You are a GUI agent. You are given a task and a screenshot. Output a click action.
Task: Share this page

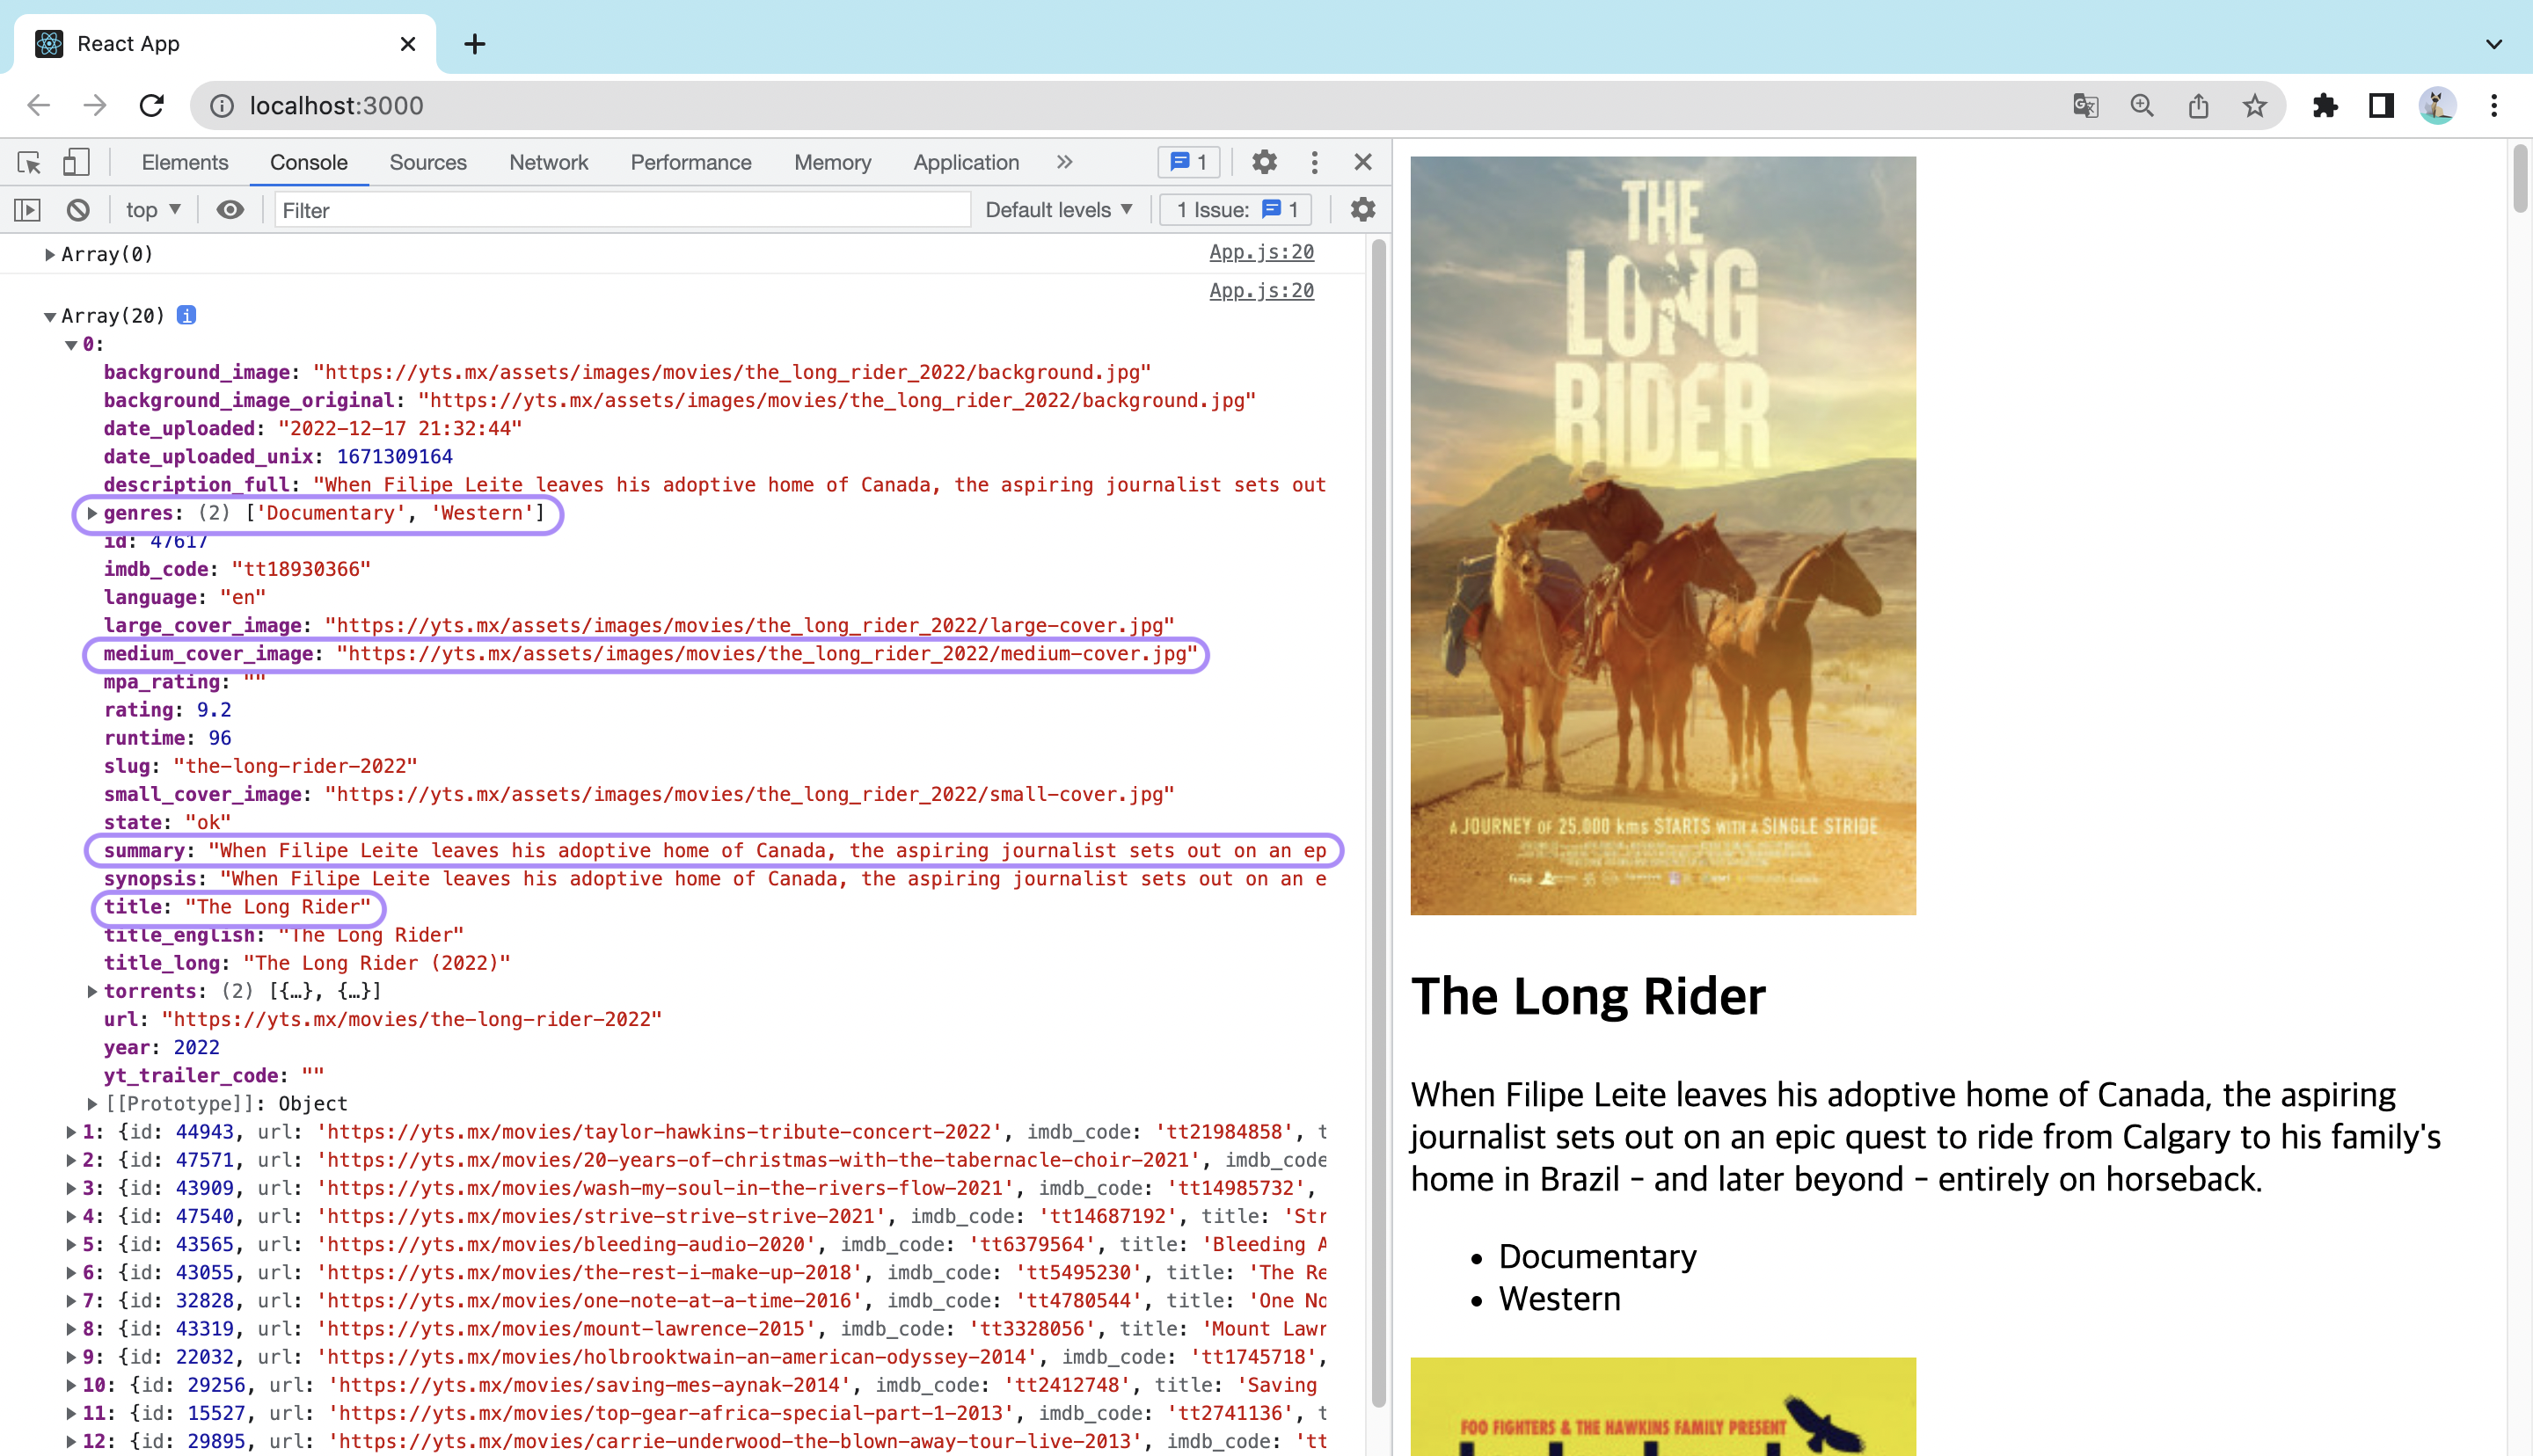[x=2198, y=105]
